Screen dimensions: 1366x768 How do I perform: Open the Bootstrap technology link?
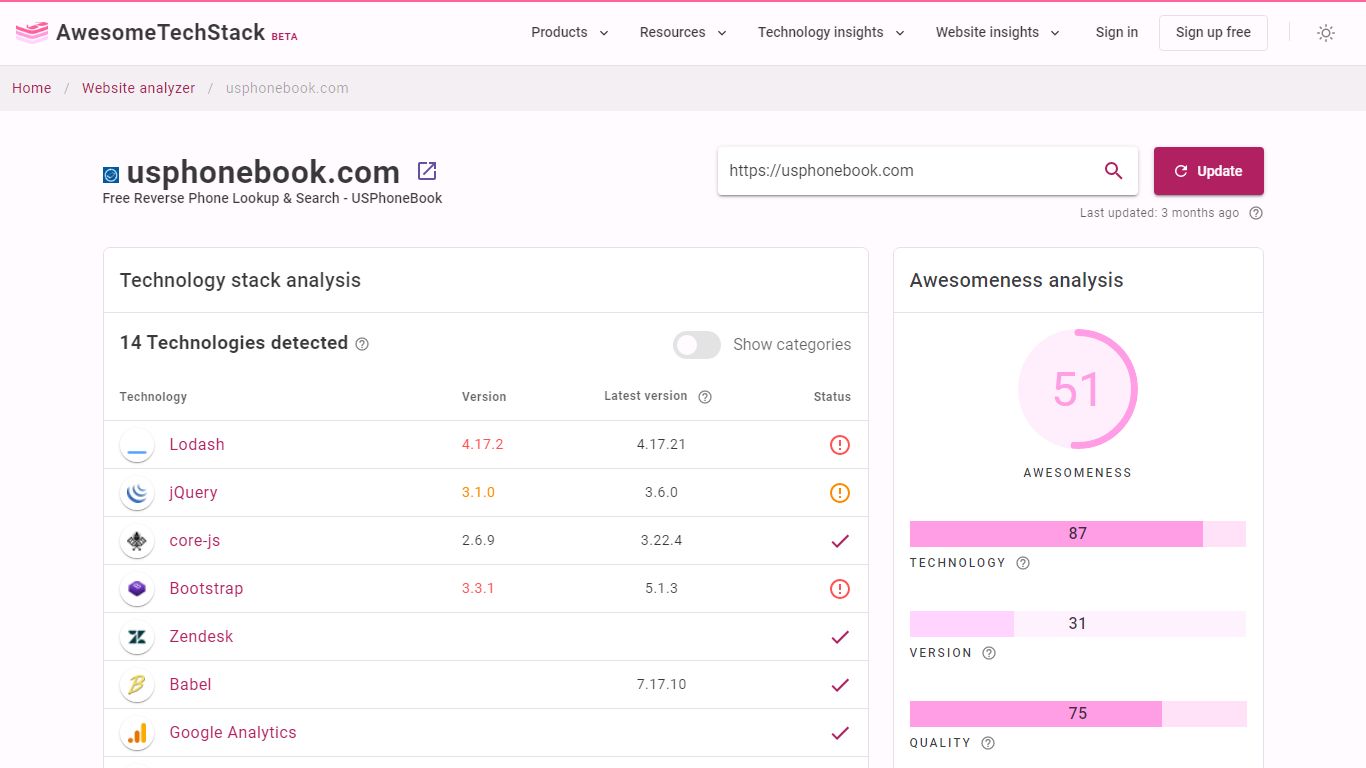206,589
